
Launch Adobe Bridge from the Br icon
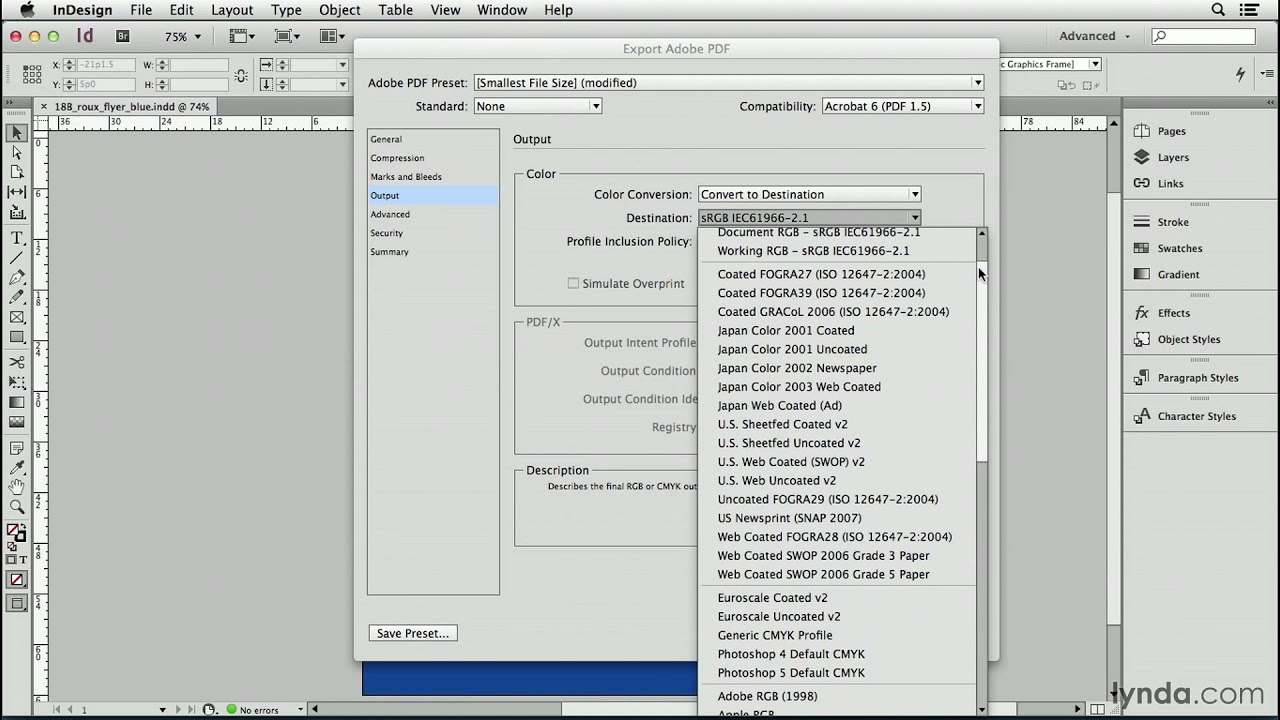pos(123,36)
